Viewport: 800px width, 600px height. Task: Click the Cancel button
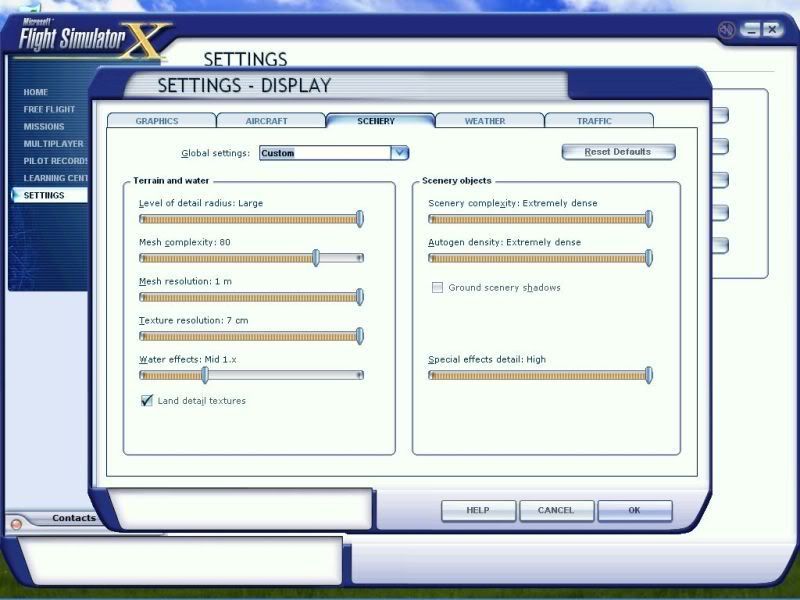click(556, 510)
